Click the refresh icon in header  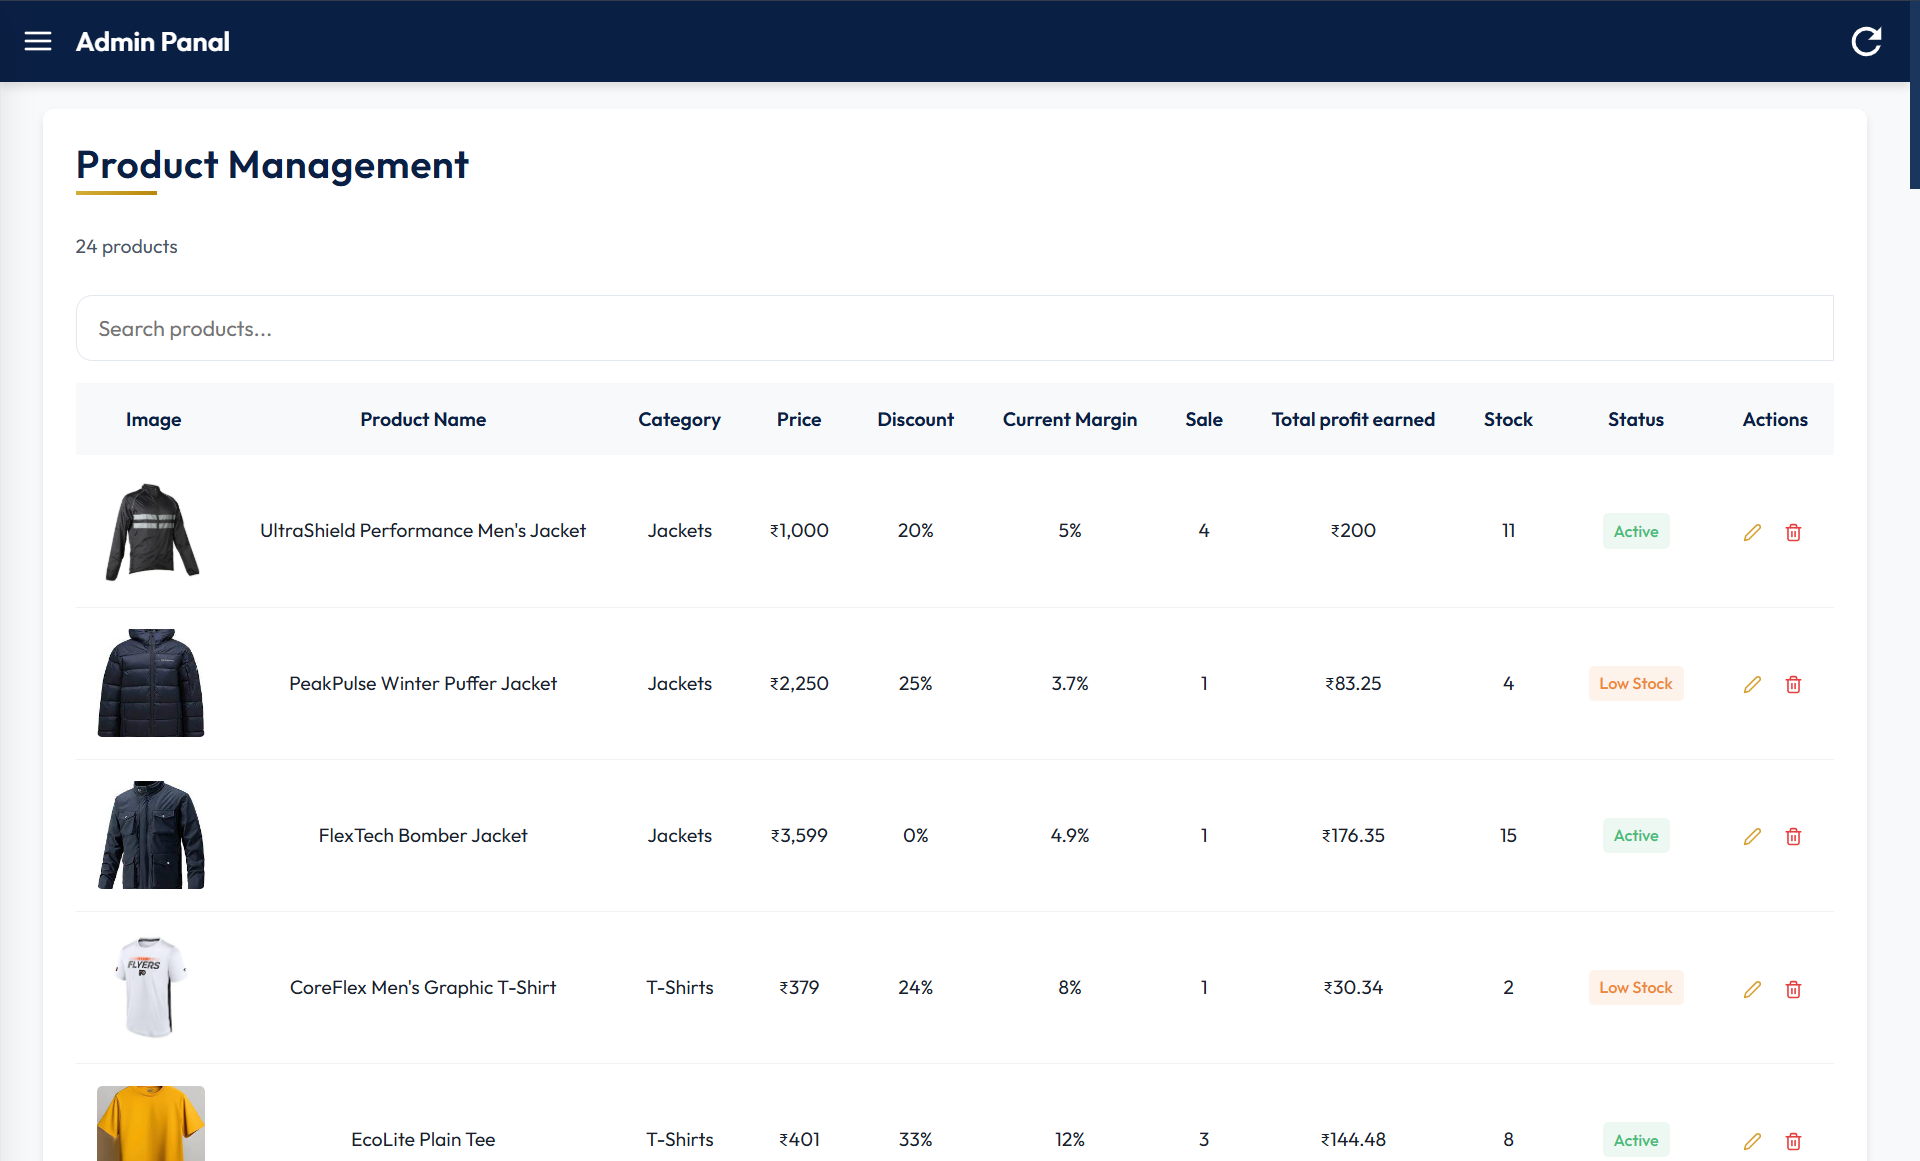[x=1866, y=41]
